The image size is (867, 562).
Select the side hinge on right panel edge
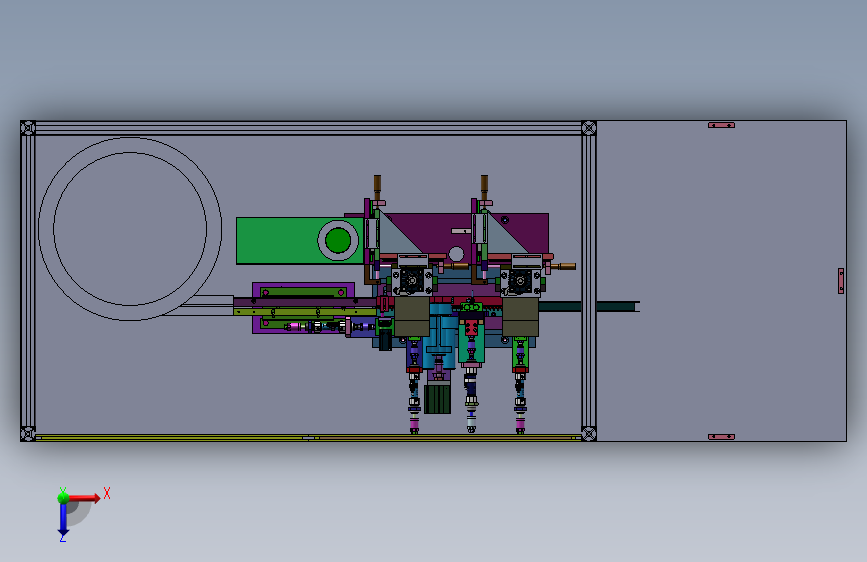(841, 281)
